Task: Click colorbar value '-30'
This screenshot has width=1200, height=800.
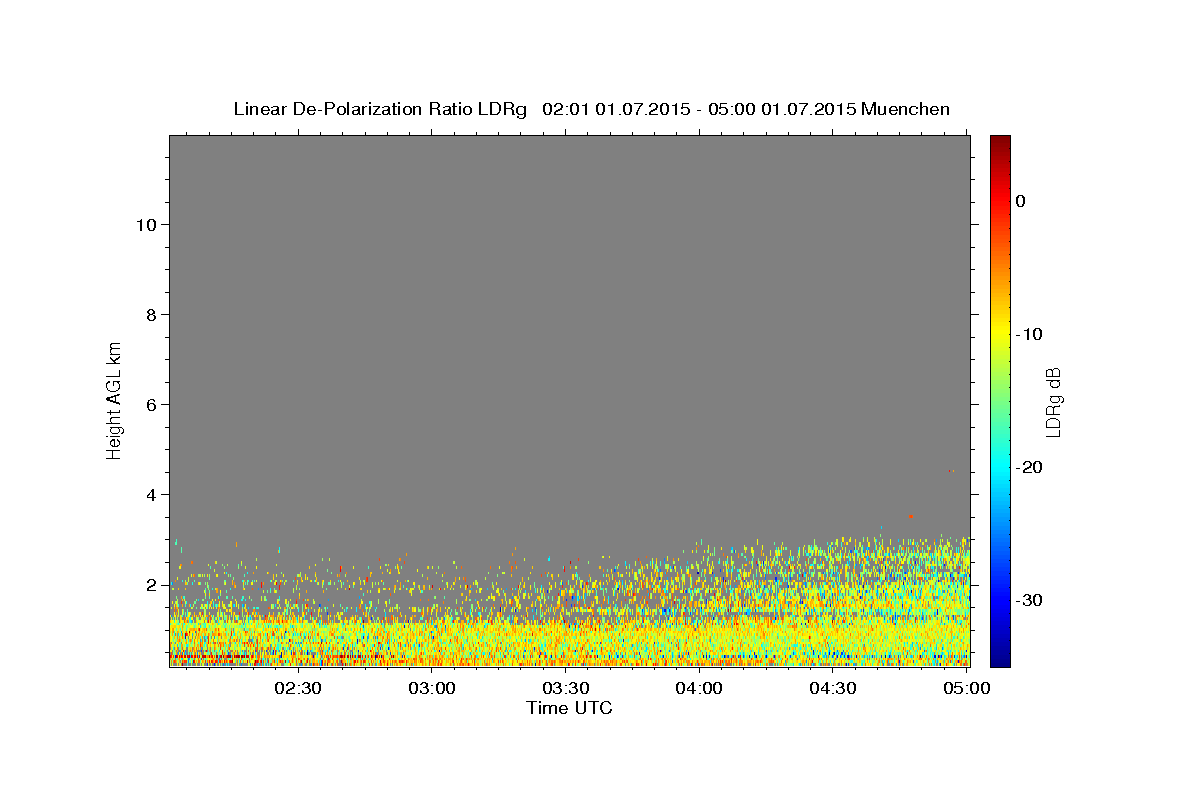Action: 1030,600
